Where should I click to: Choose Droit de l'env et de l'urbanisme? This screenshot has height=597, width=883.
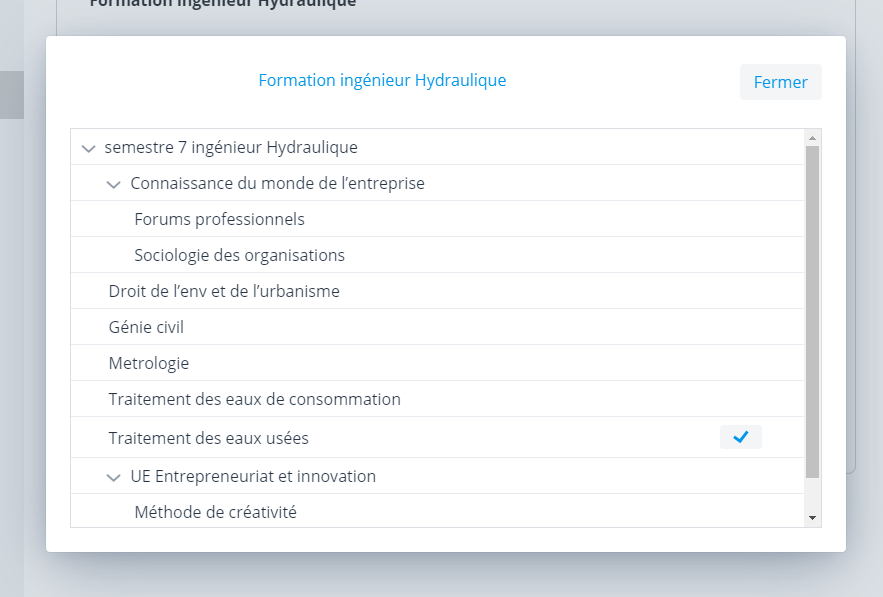pyautogui.click(x=224, y=291)
